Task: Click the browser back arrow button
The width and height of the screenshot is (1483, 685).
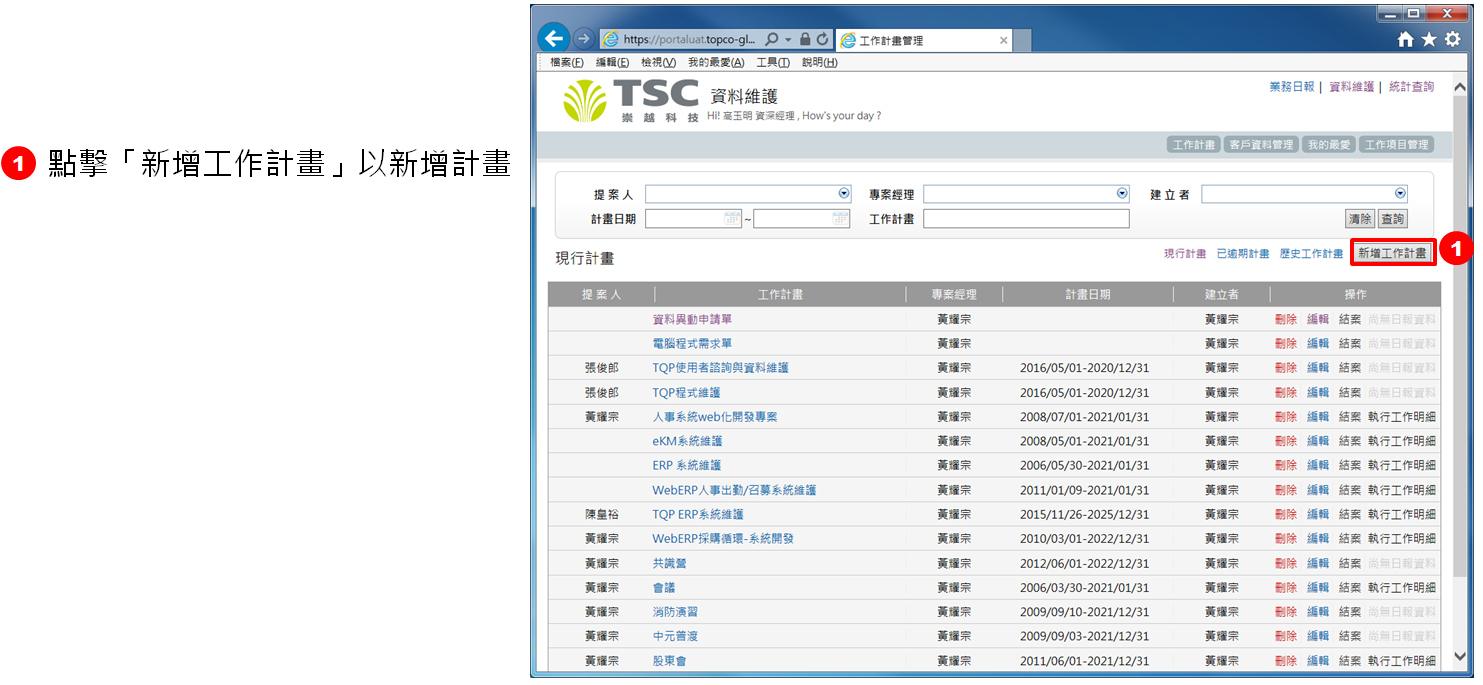Action: click(x=553, y=39)
